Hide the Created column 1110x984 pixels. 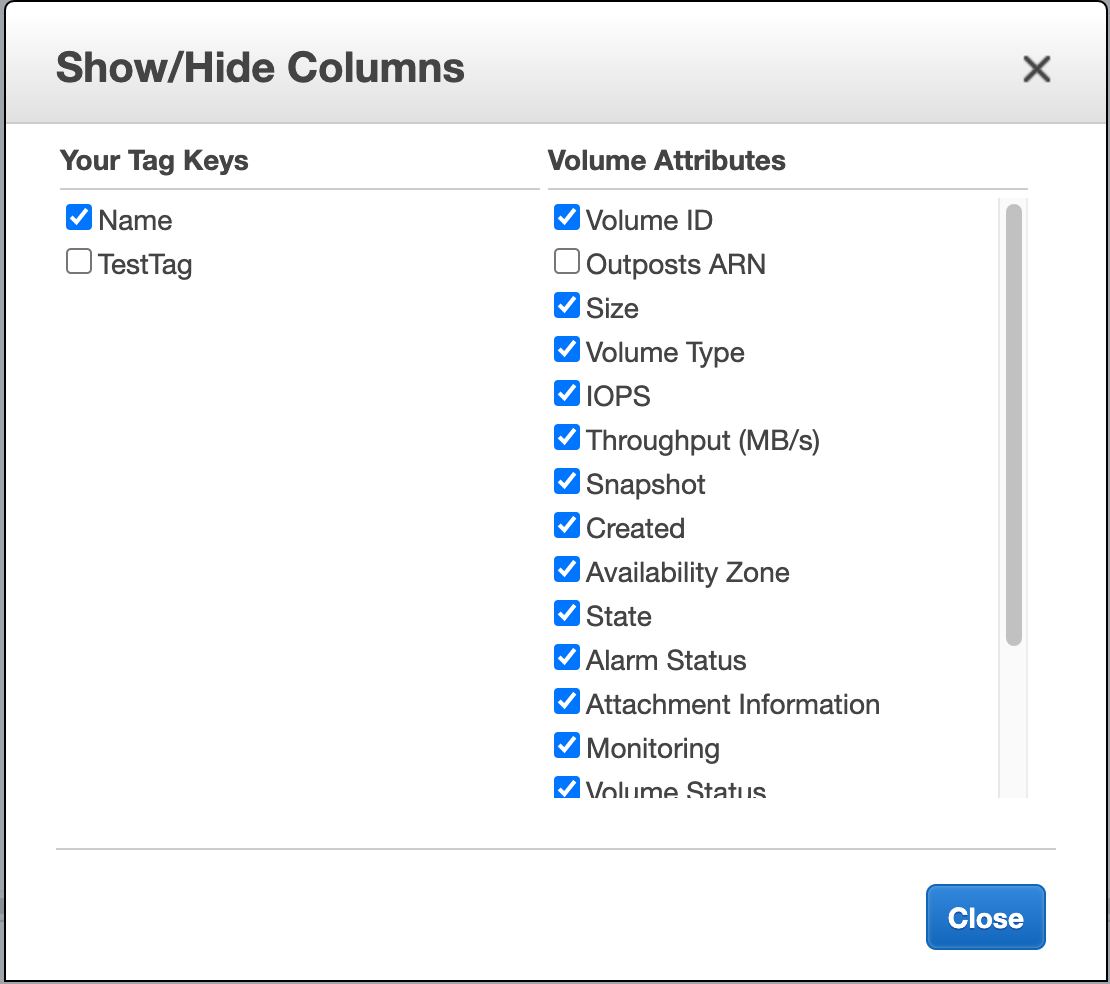[x=567, y=525]
